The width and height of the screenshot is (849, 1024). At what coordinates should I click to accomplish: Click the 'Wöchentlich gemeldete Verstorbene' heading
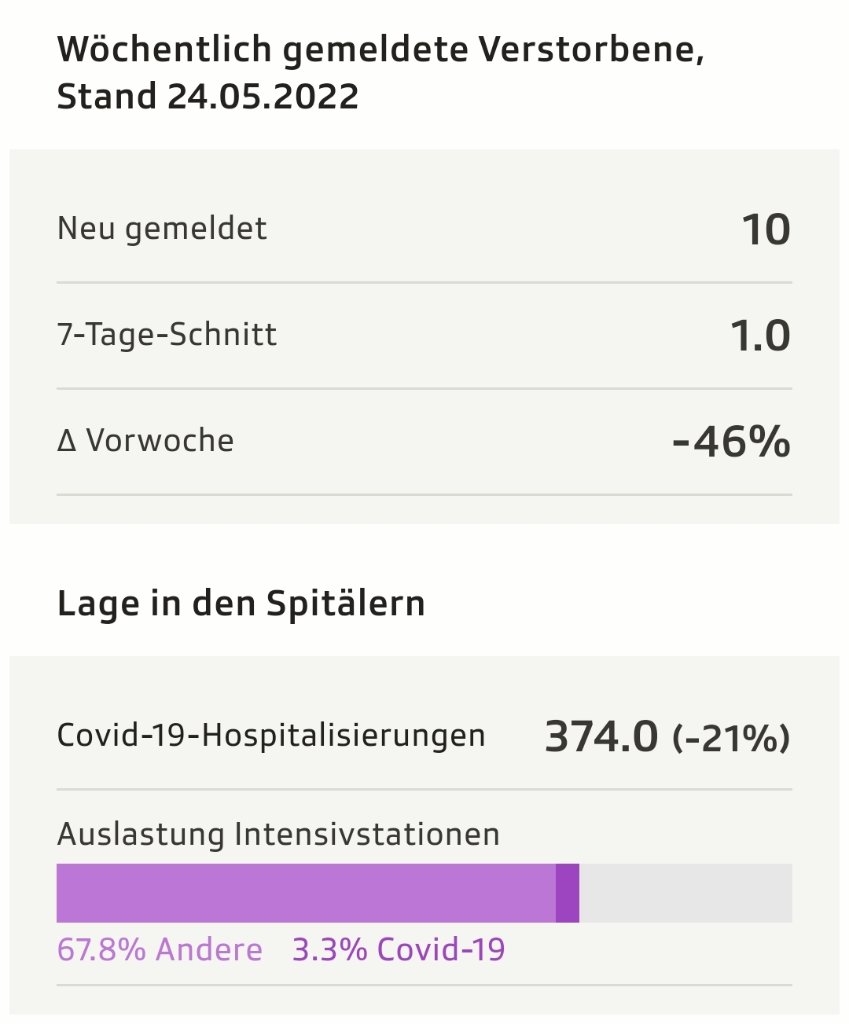click(381, 51)
